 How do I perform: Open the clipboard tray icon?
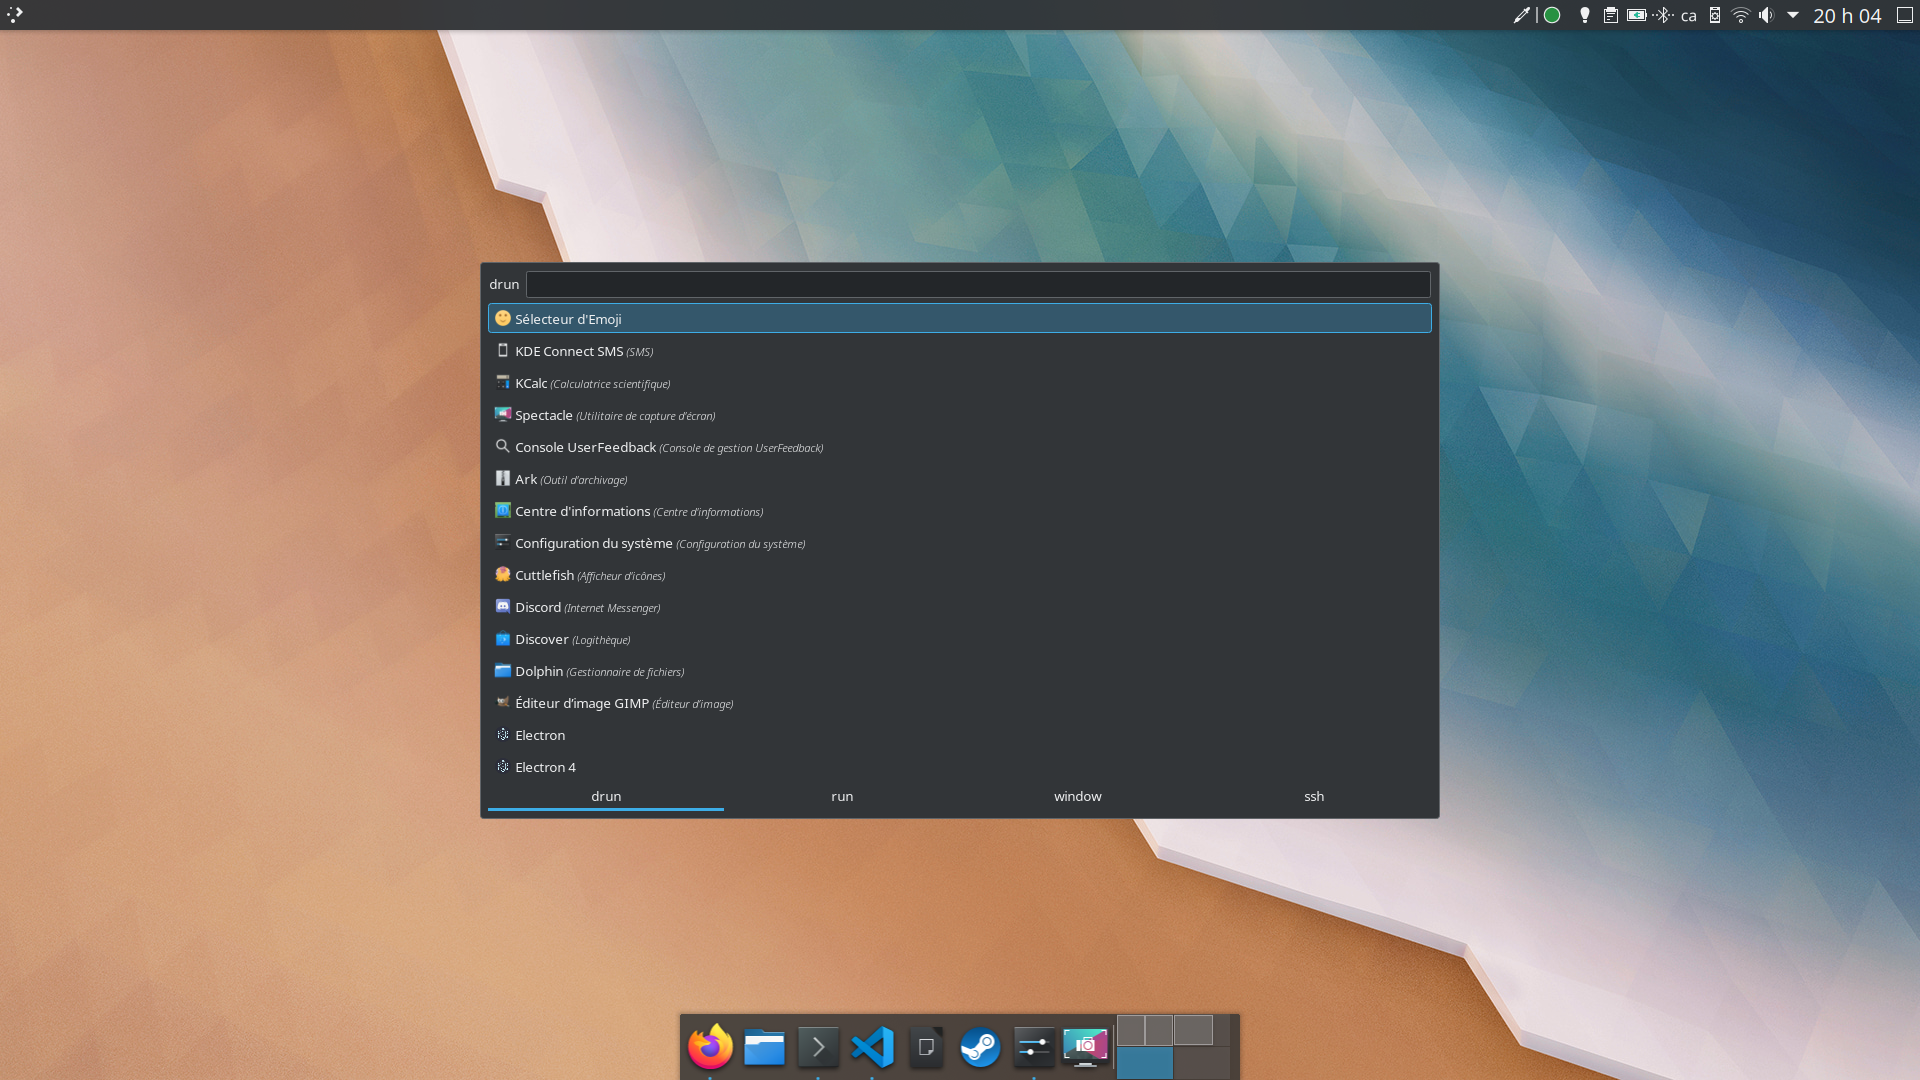[x=1610, y=15]
